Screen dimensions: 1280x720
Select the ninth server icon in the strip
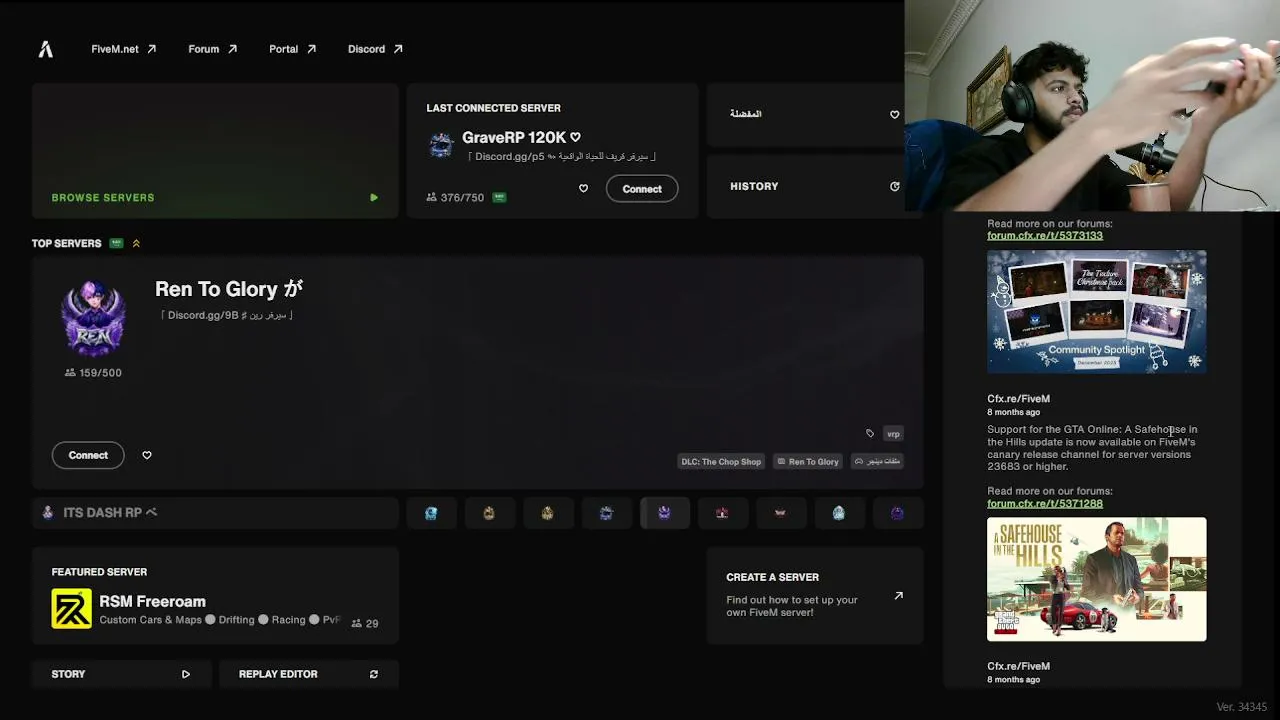(x=897, y=513)
